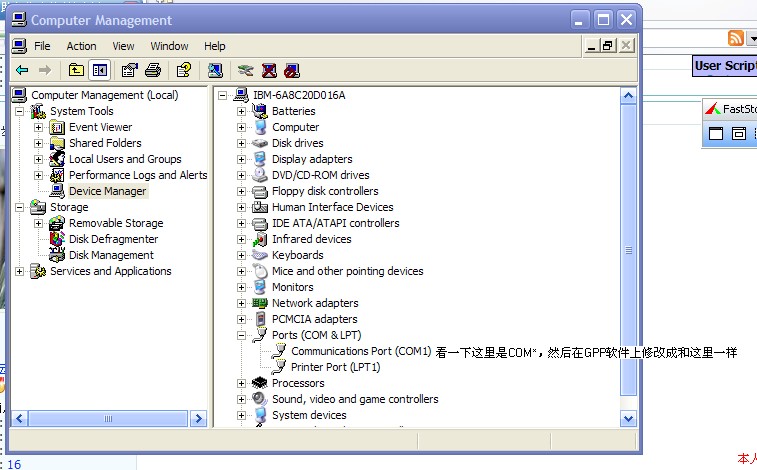Click the Help toolbar icon
Viewport: 757px width, 470px height.
[183, 70]
